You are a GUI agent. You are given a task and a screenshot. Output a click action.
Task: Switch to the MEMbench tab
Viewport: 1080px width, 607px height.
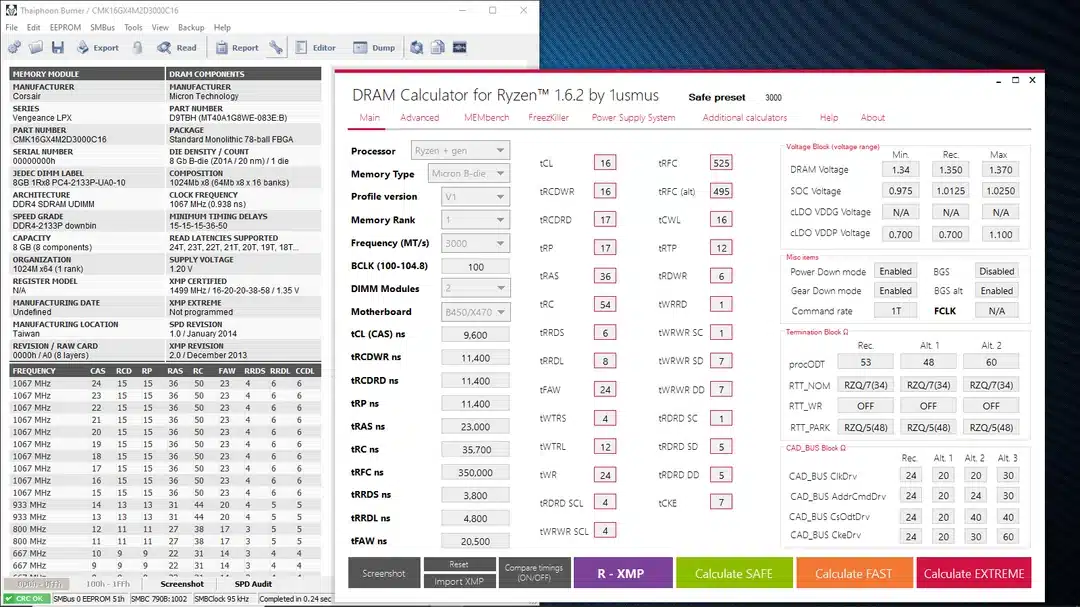point(486,118)
